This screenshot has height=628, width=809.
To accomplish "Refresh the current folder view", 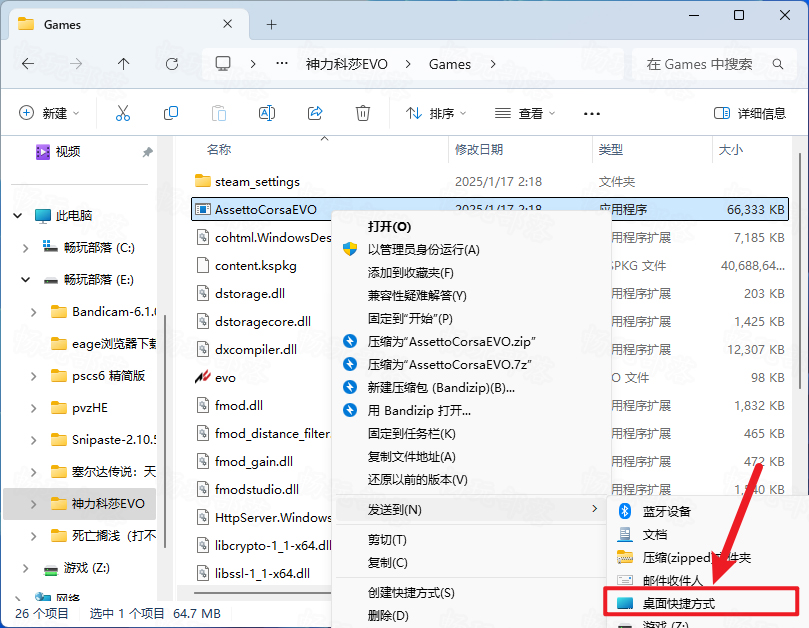I will pos(172,64).
